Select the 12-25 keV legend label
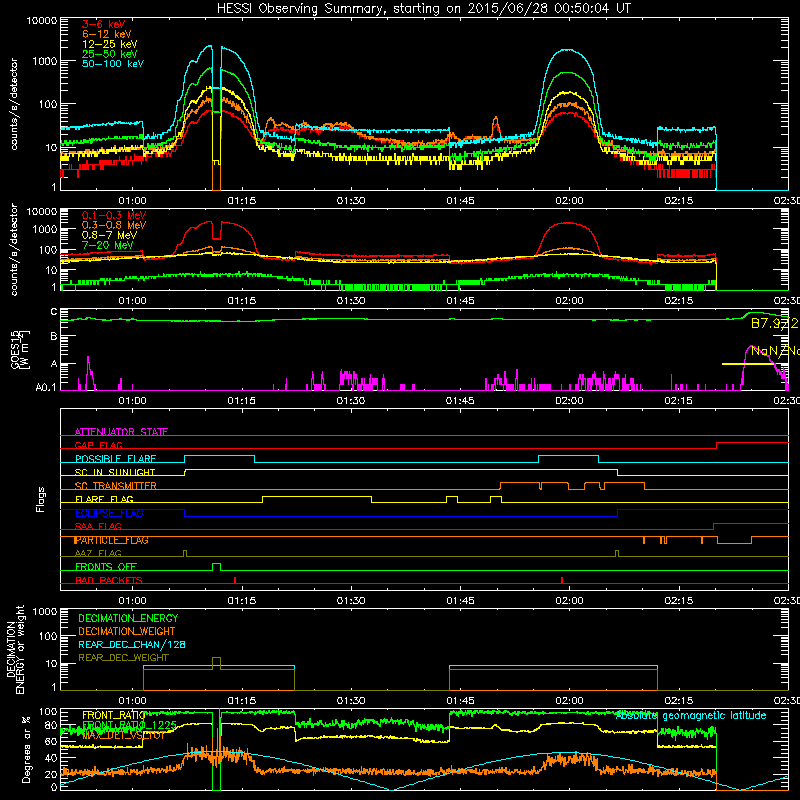The image size is (800, 800). point(110,44)
